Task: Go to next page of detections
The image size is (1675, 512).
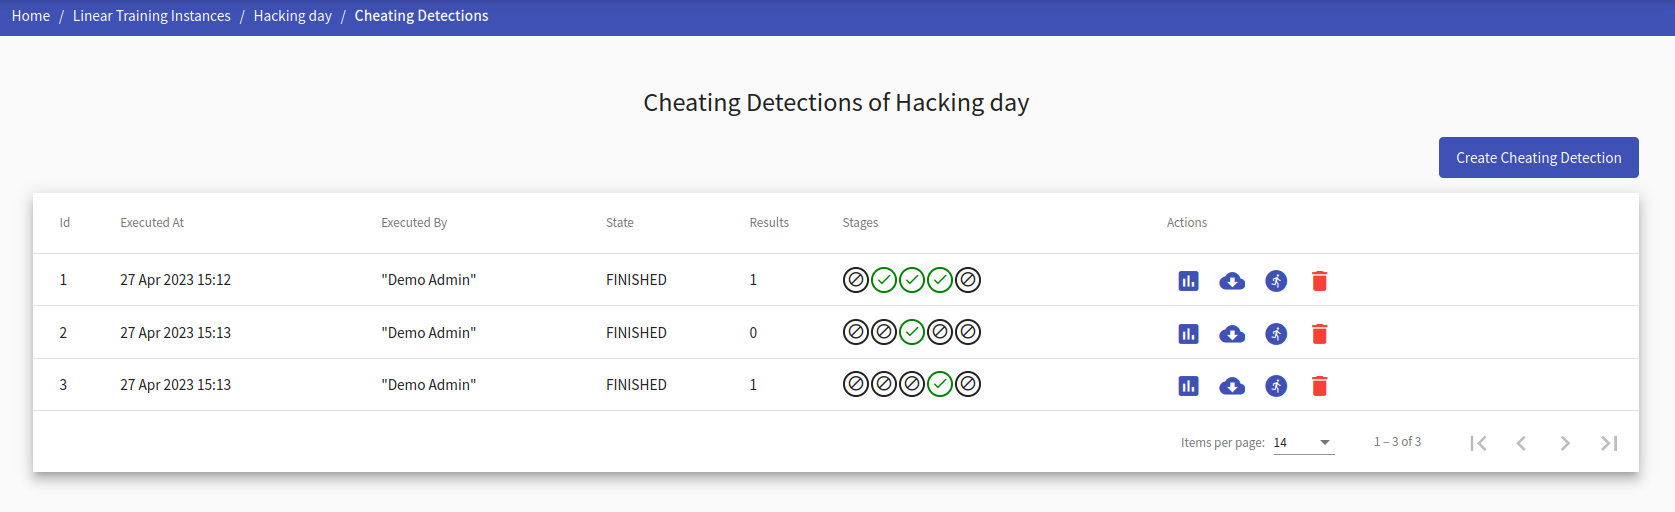Action: [1565, 443]
